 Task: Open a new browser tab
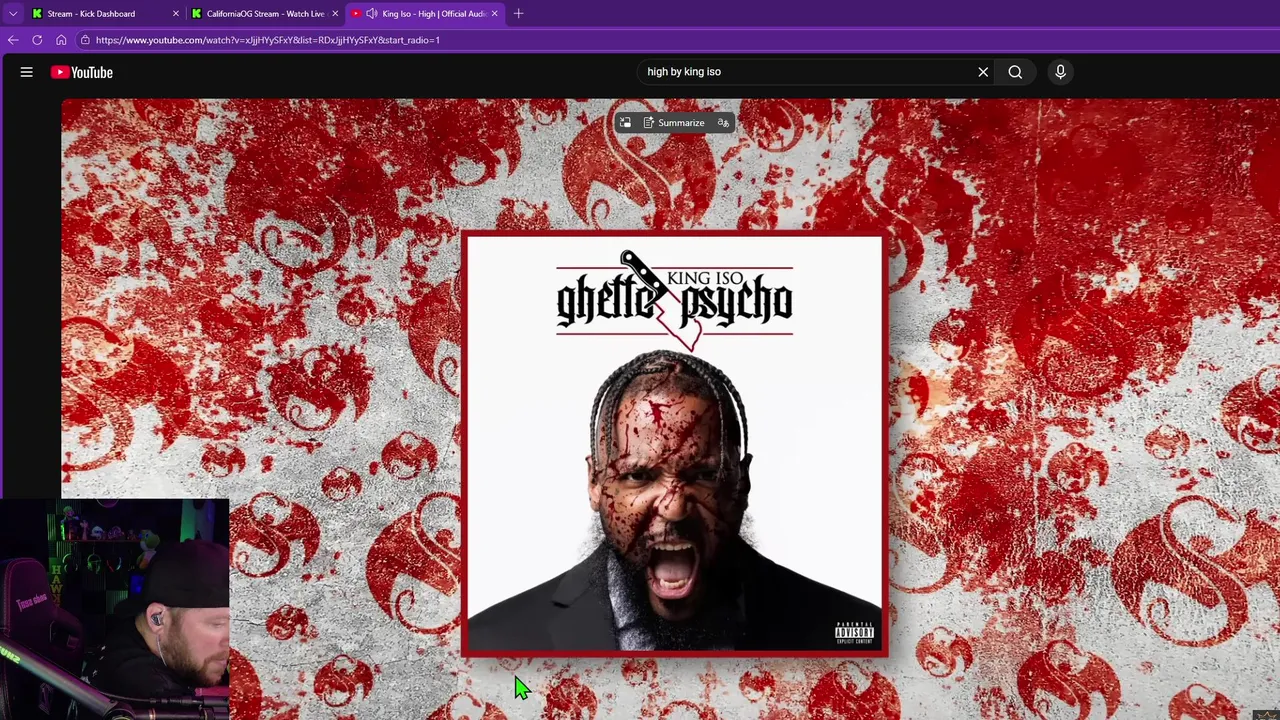[518, 14]
